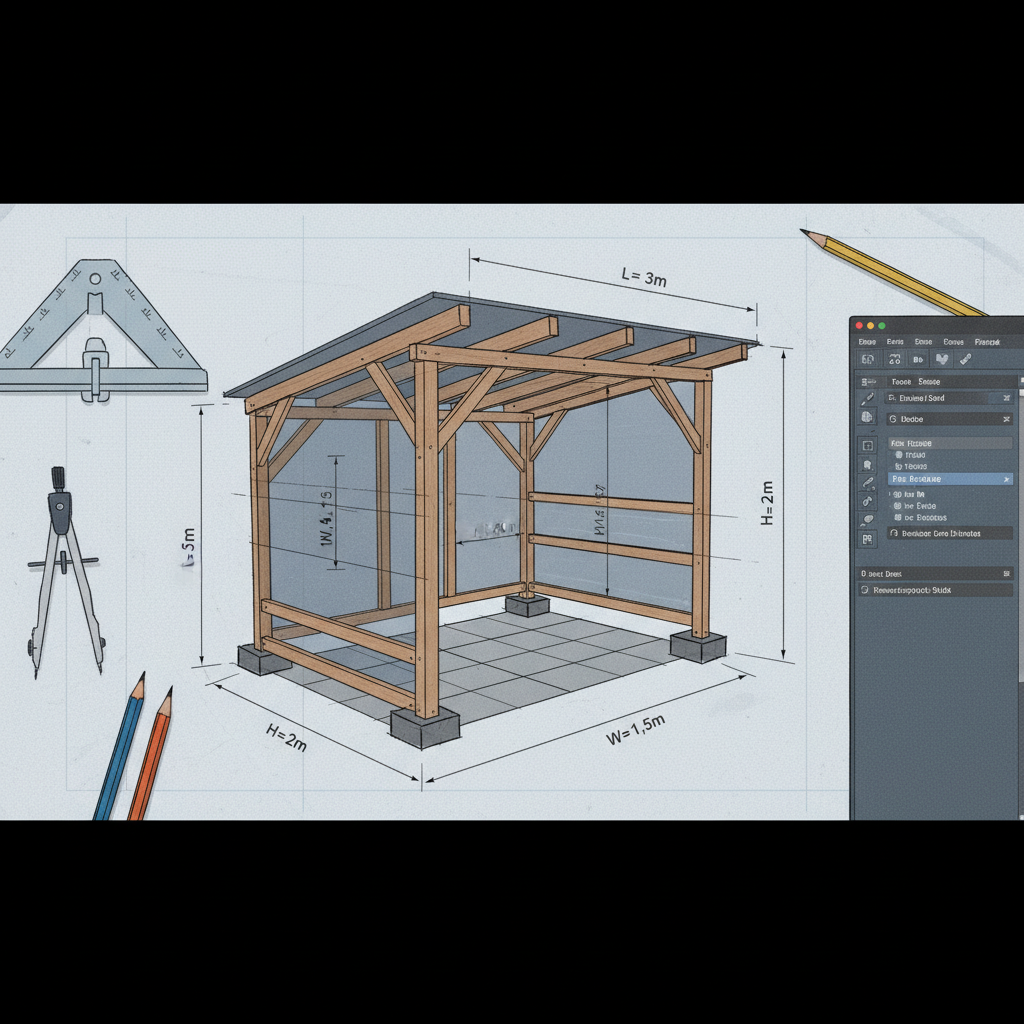Viewport: 1024px width, 1024px height.
Task: Click the first icon in the panel's top toolbar
Action: coord(869,360)
